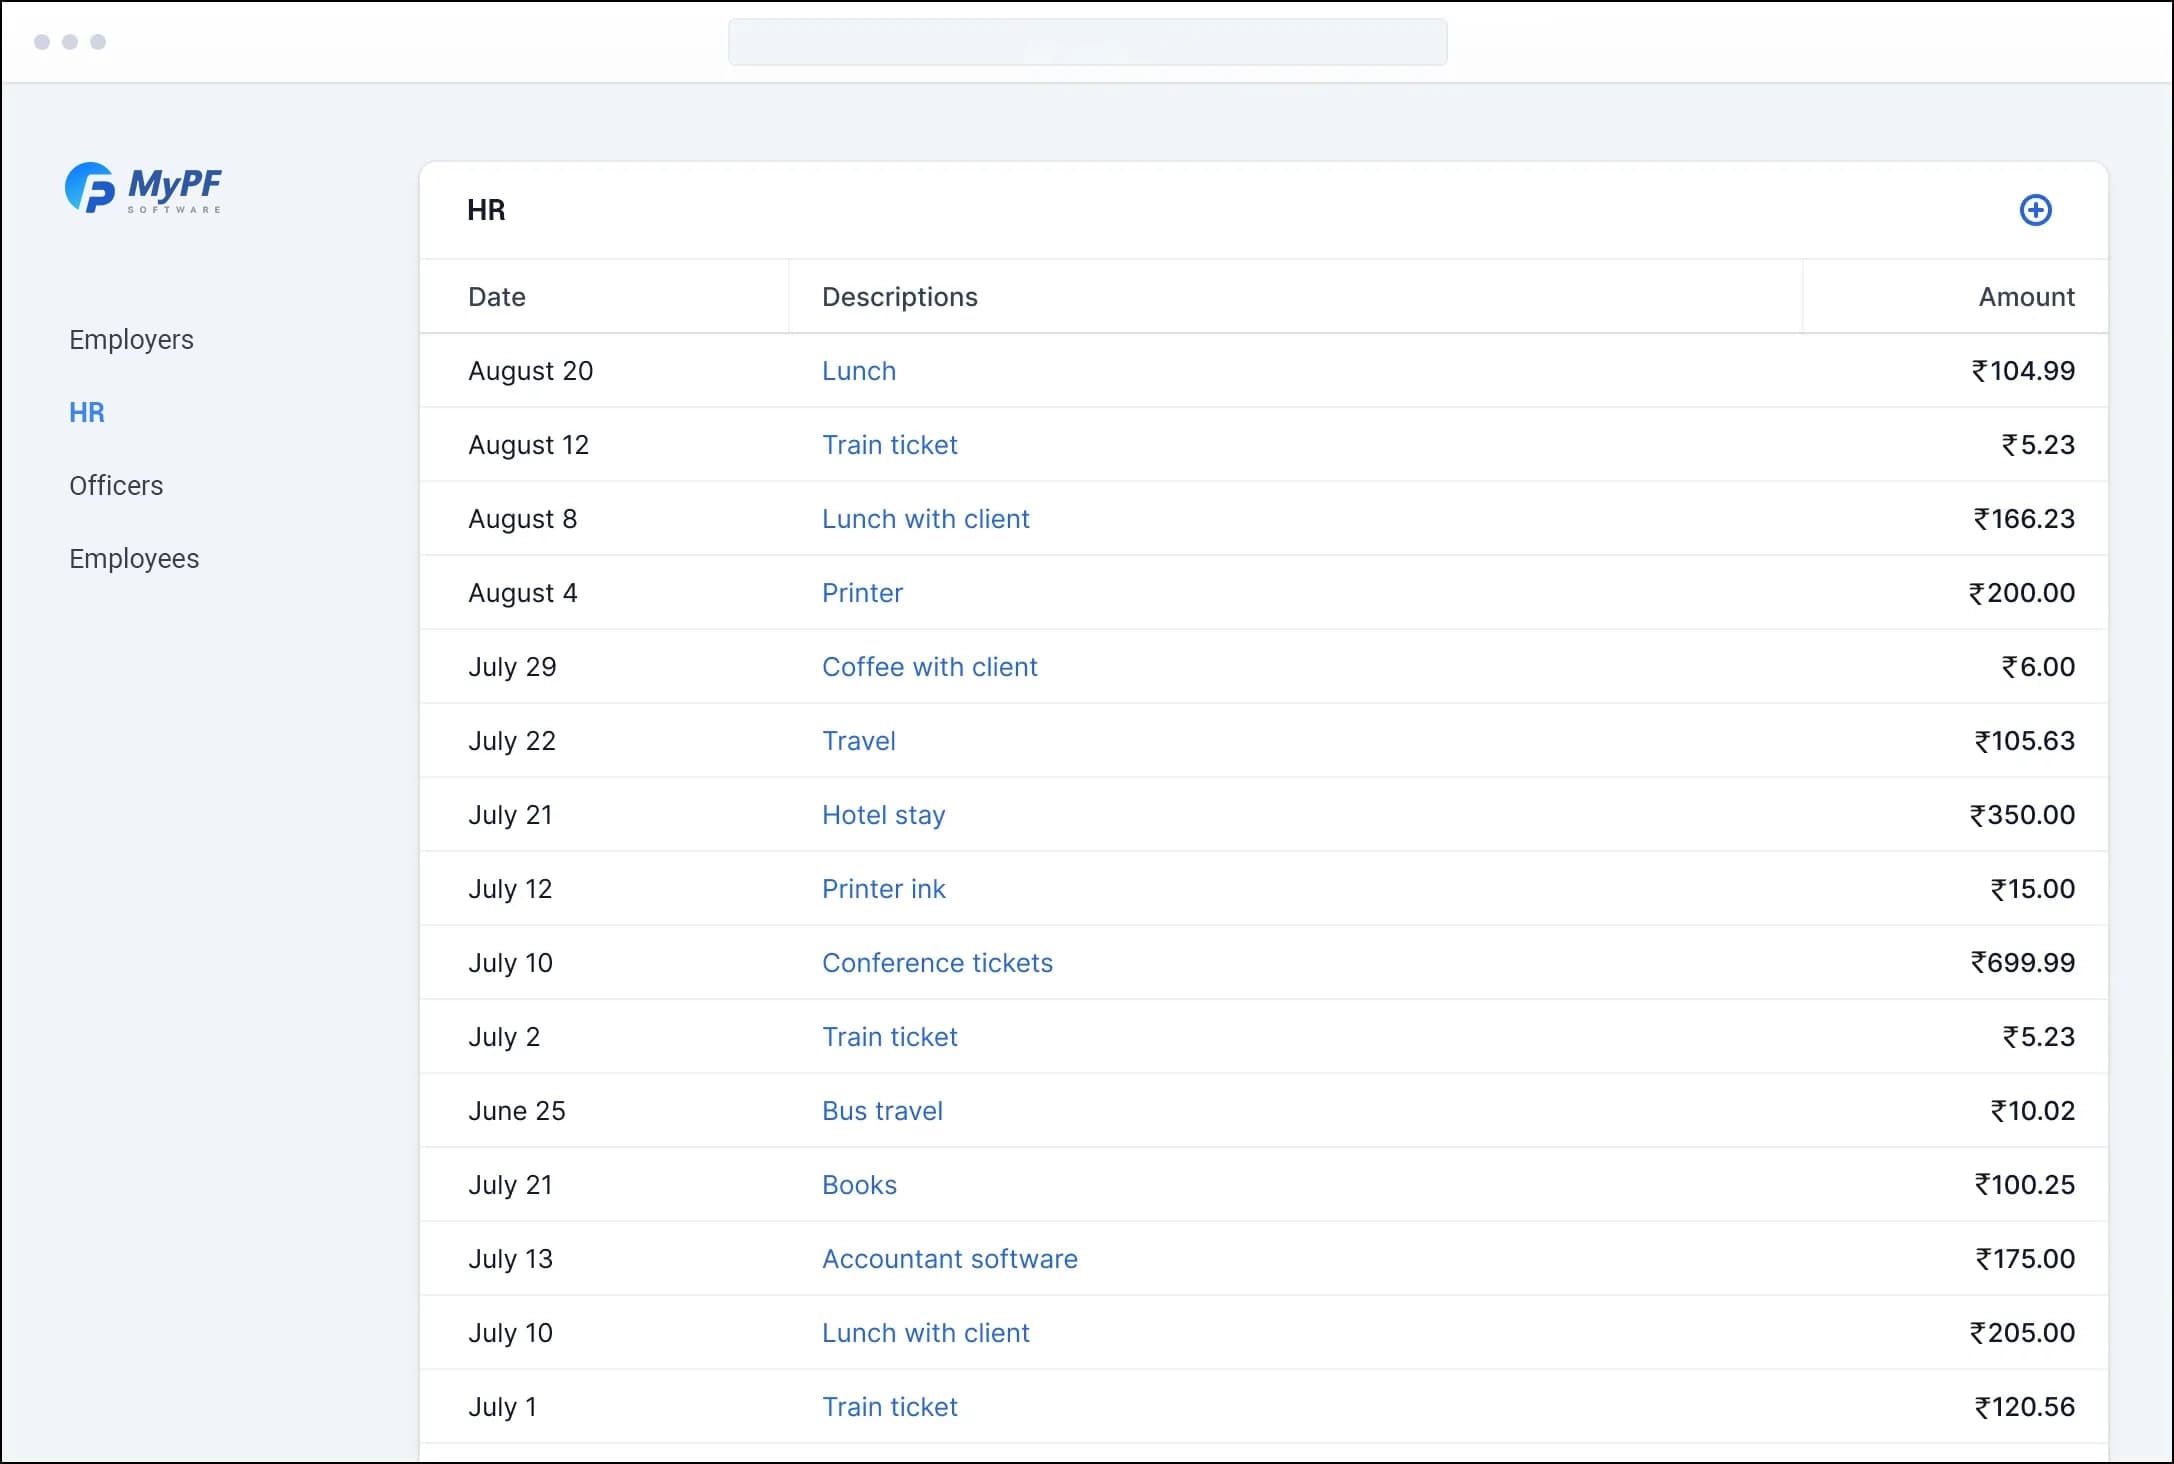Click the ₹699.99 amount

[x=2023, y=963]
